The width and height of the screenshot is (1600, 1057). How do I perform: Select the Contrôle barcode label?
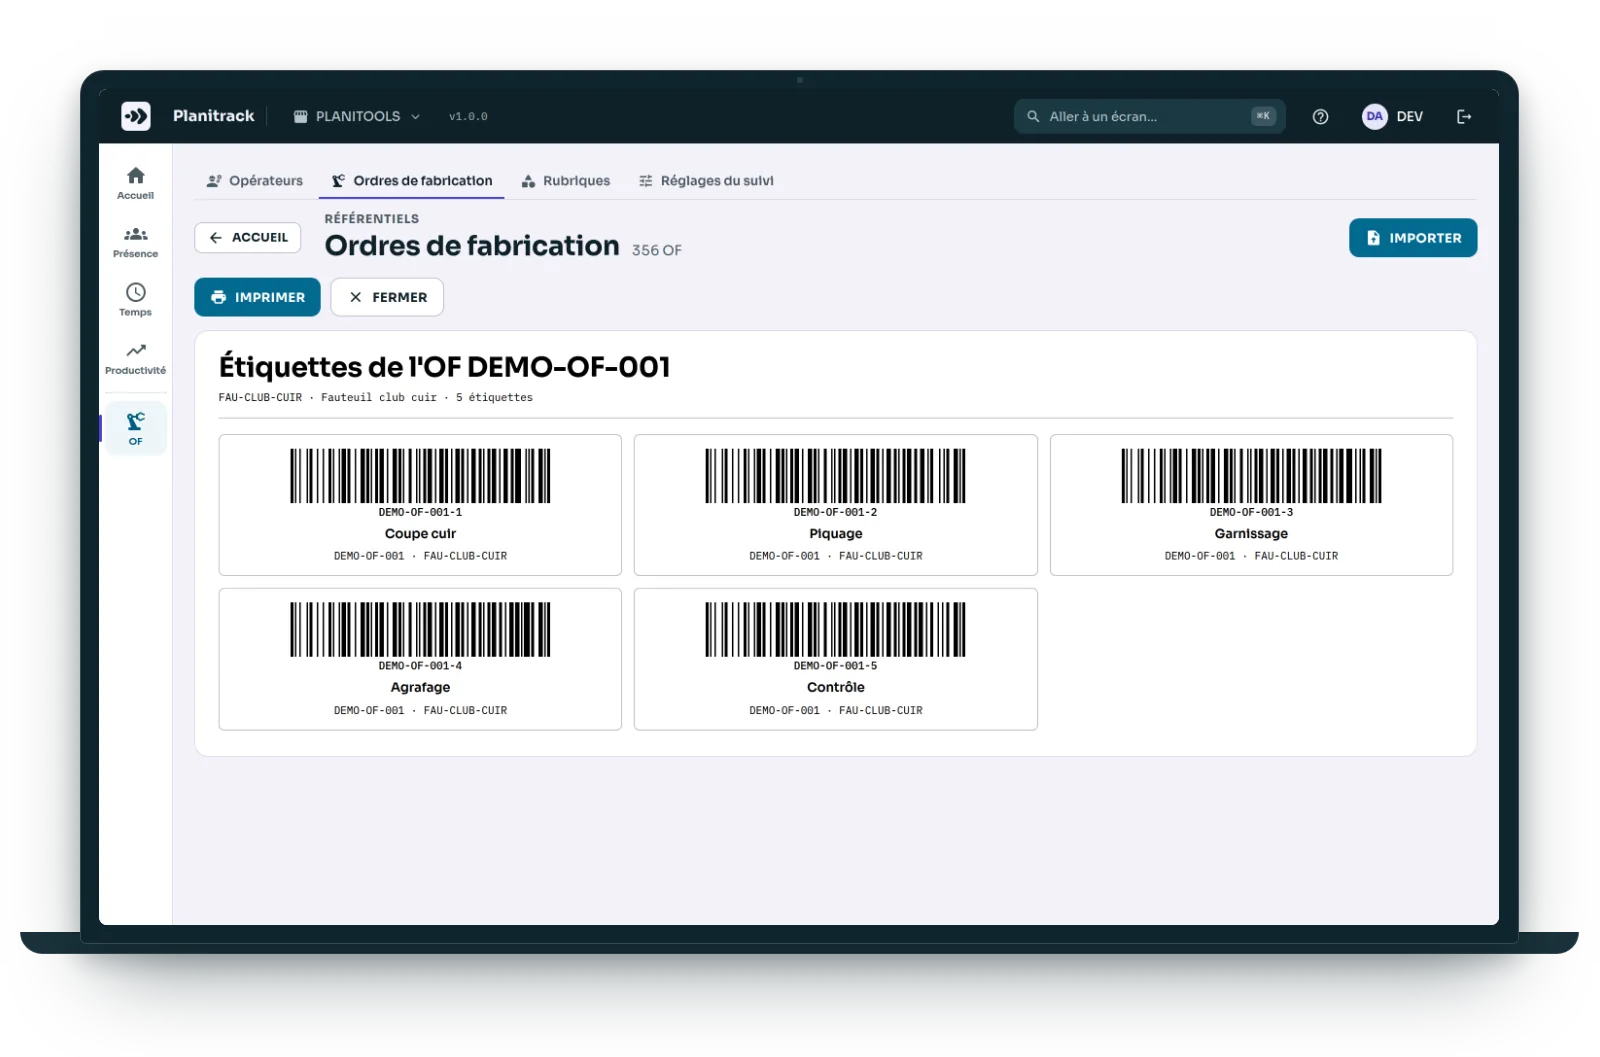click(x=836, y=659)
